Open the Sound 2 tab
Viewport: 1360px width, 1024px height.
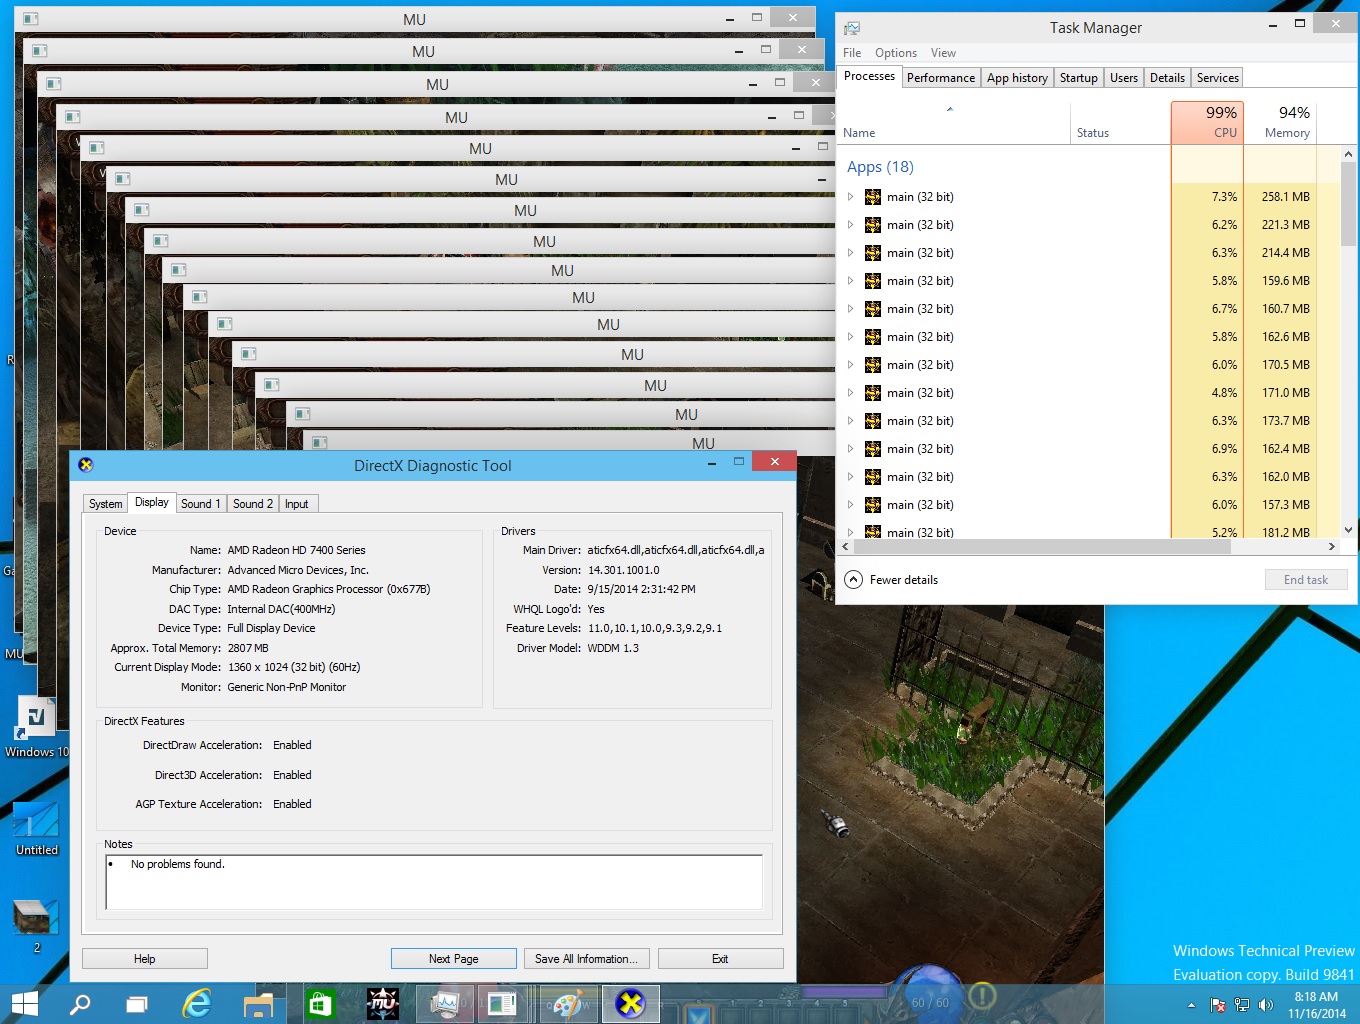pos(253,504)
